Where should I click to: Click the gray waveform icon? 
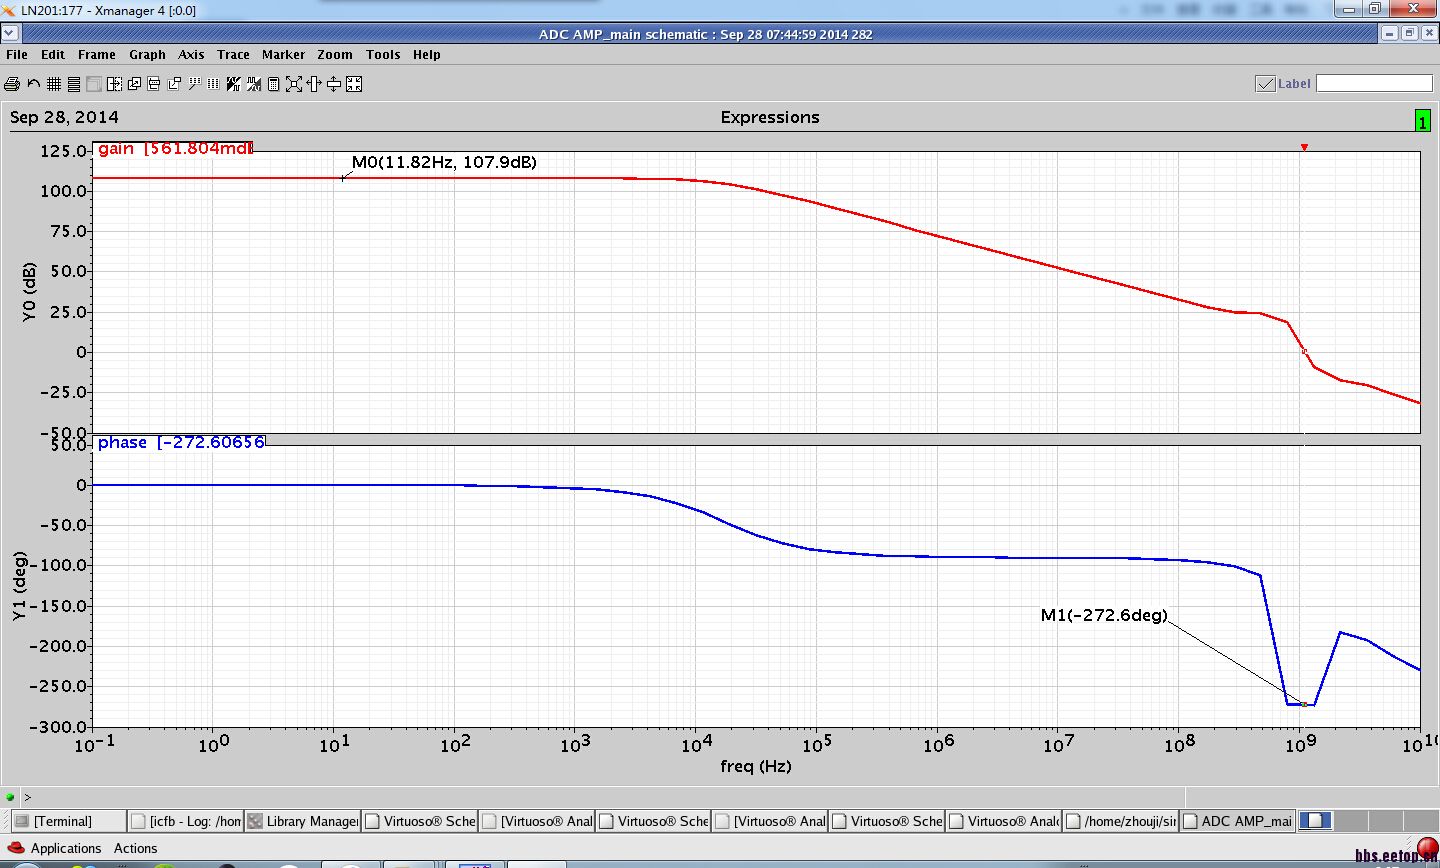[x=254, y=84]
